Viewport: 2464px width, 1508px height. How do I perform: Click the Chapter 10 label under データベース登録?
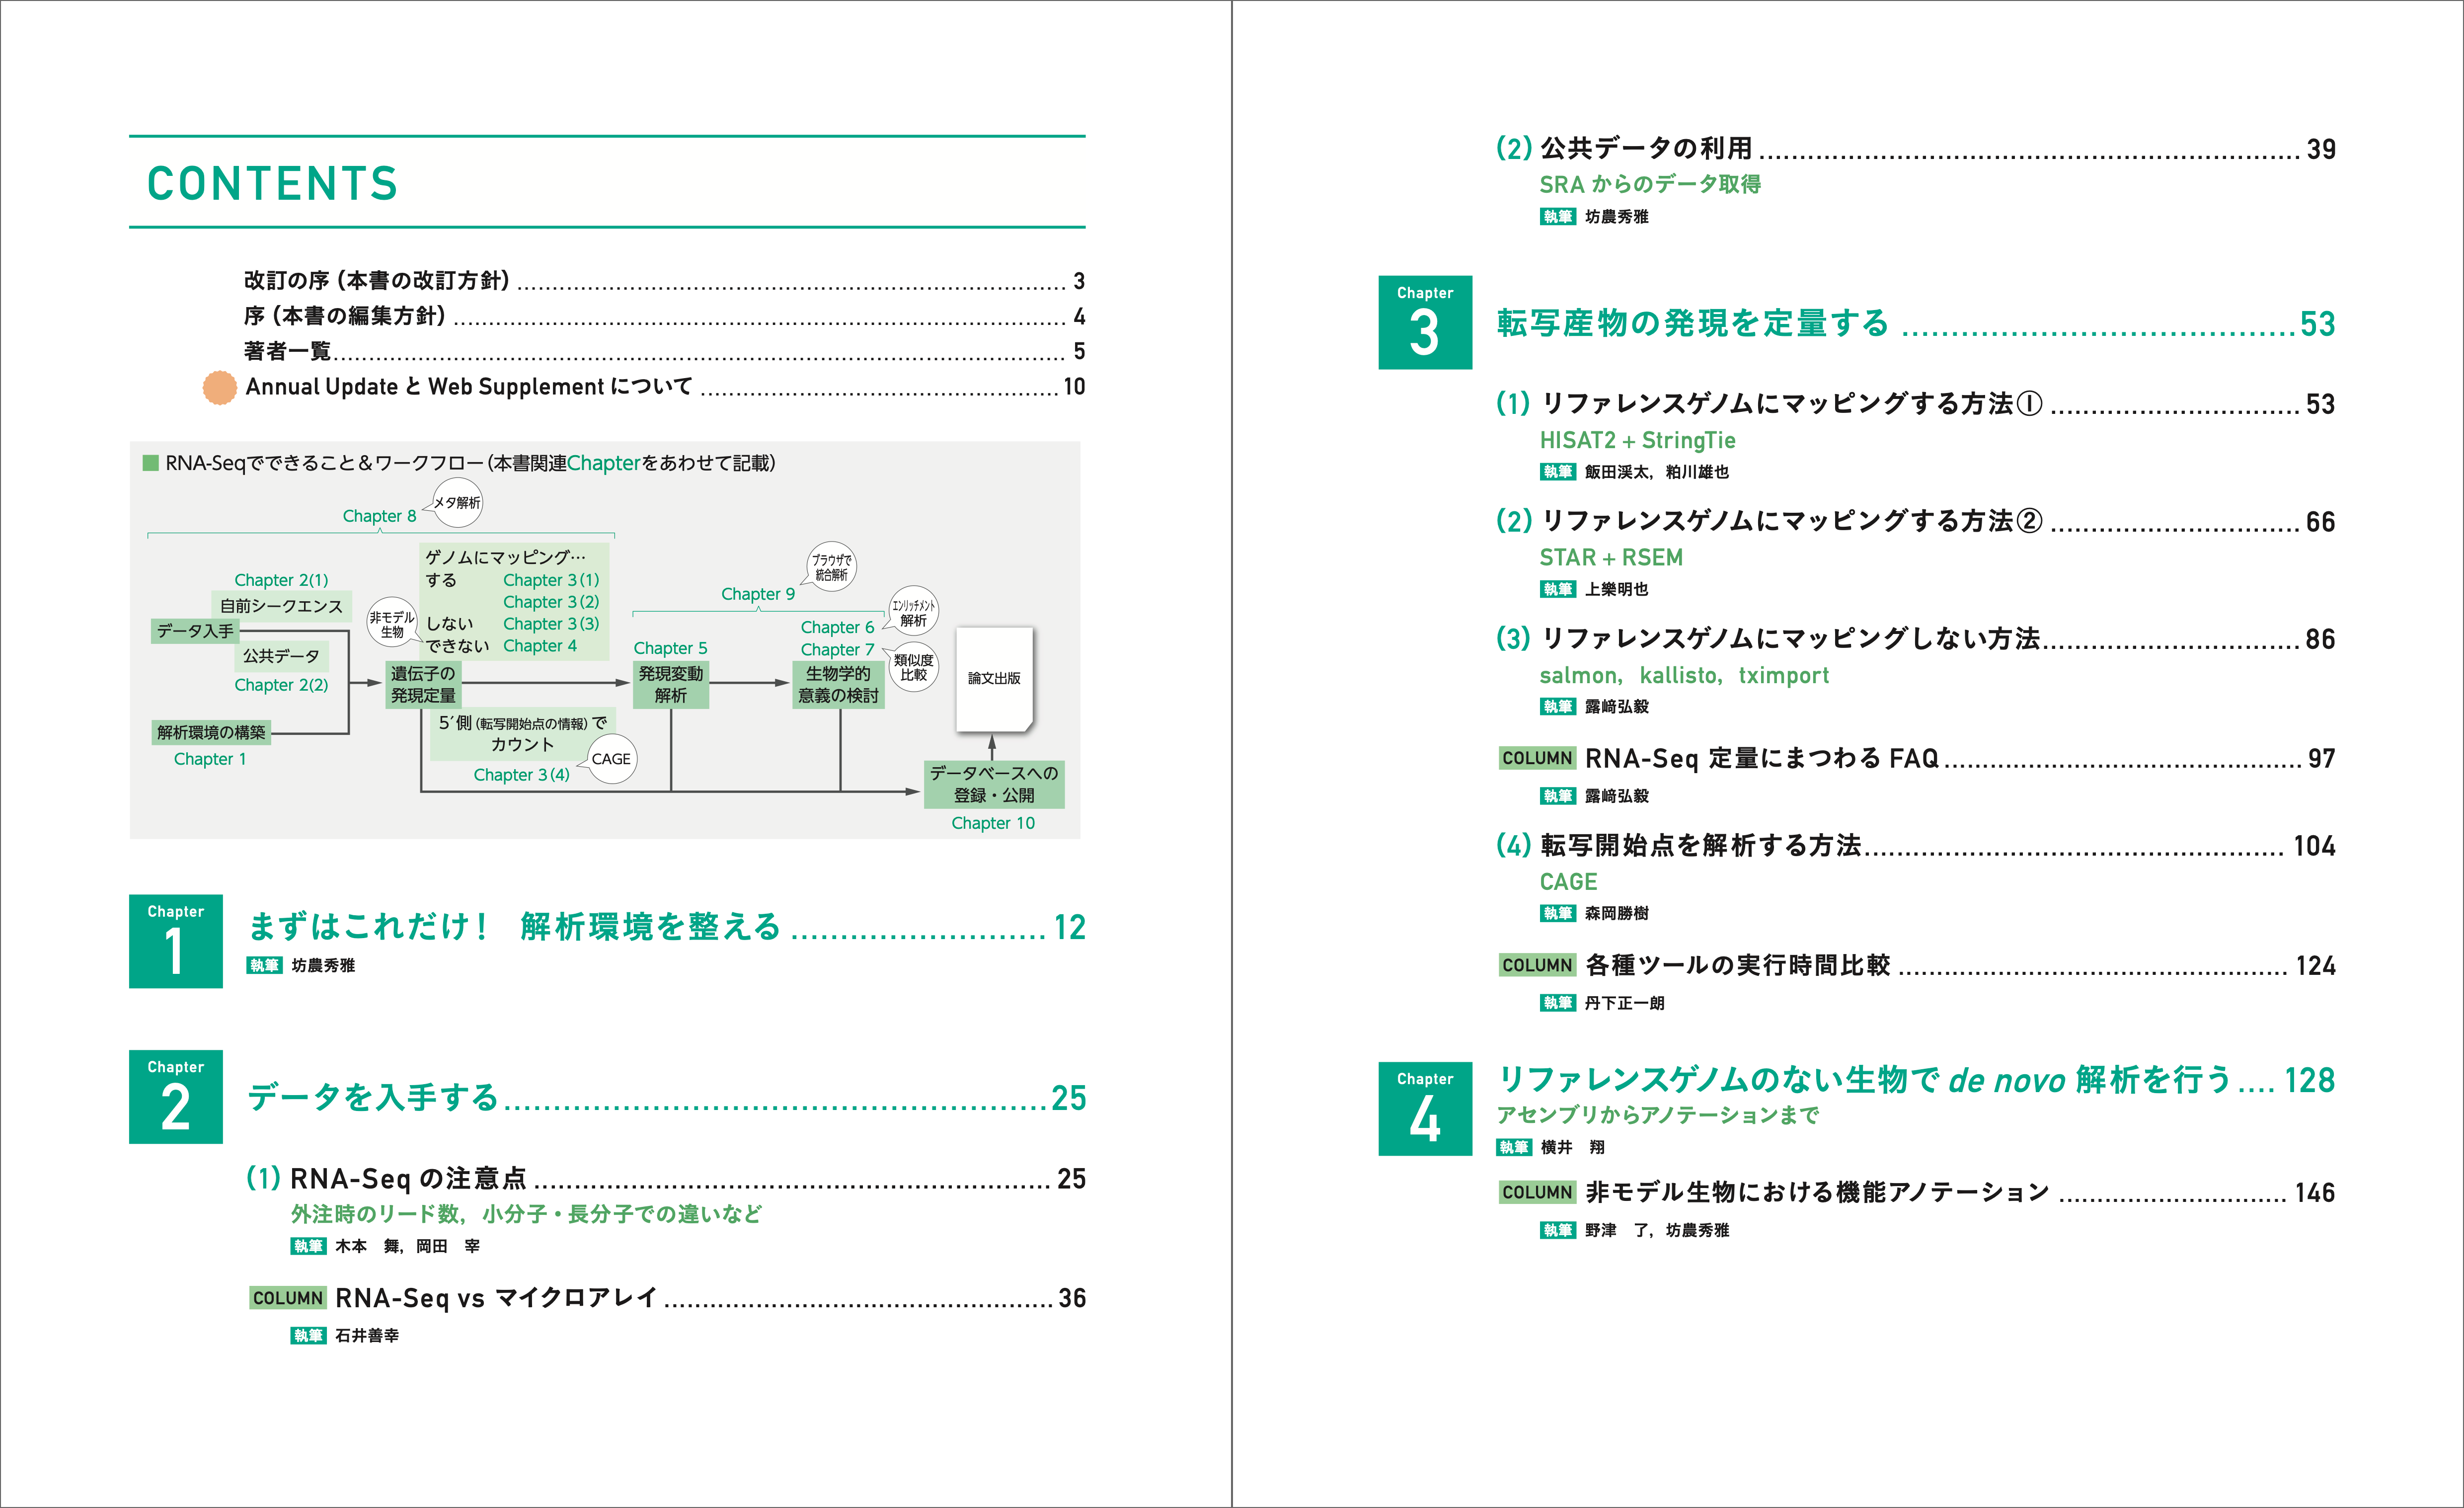pyautogui.click(x=992, y=823)
